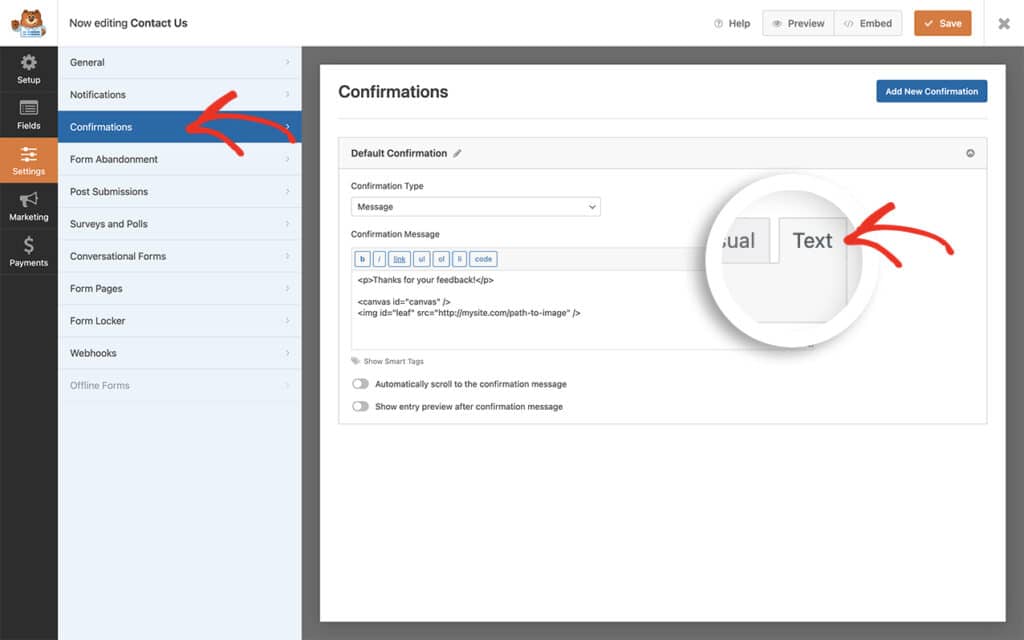The width and height of the screenshot is (1024, 640).
Task: Expand Conversational Forms chevron
Action: pos(287,256)
